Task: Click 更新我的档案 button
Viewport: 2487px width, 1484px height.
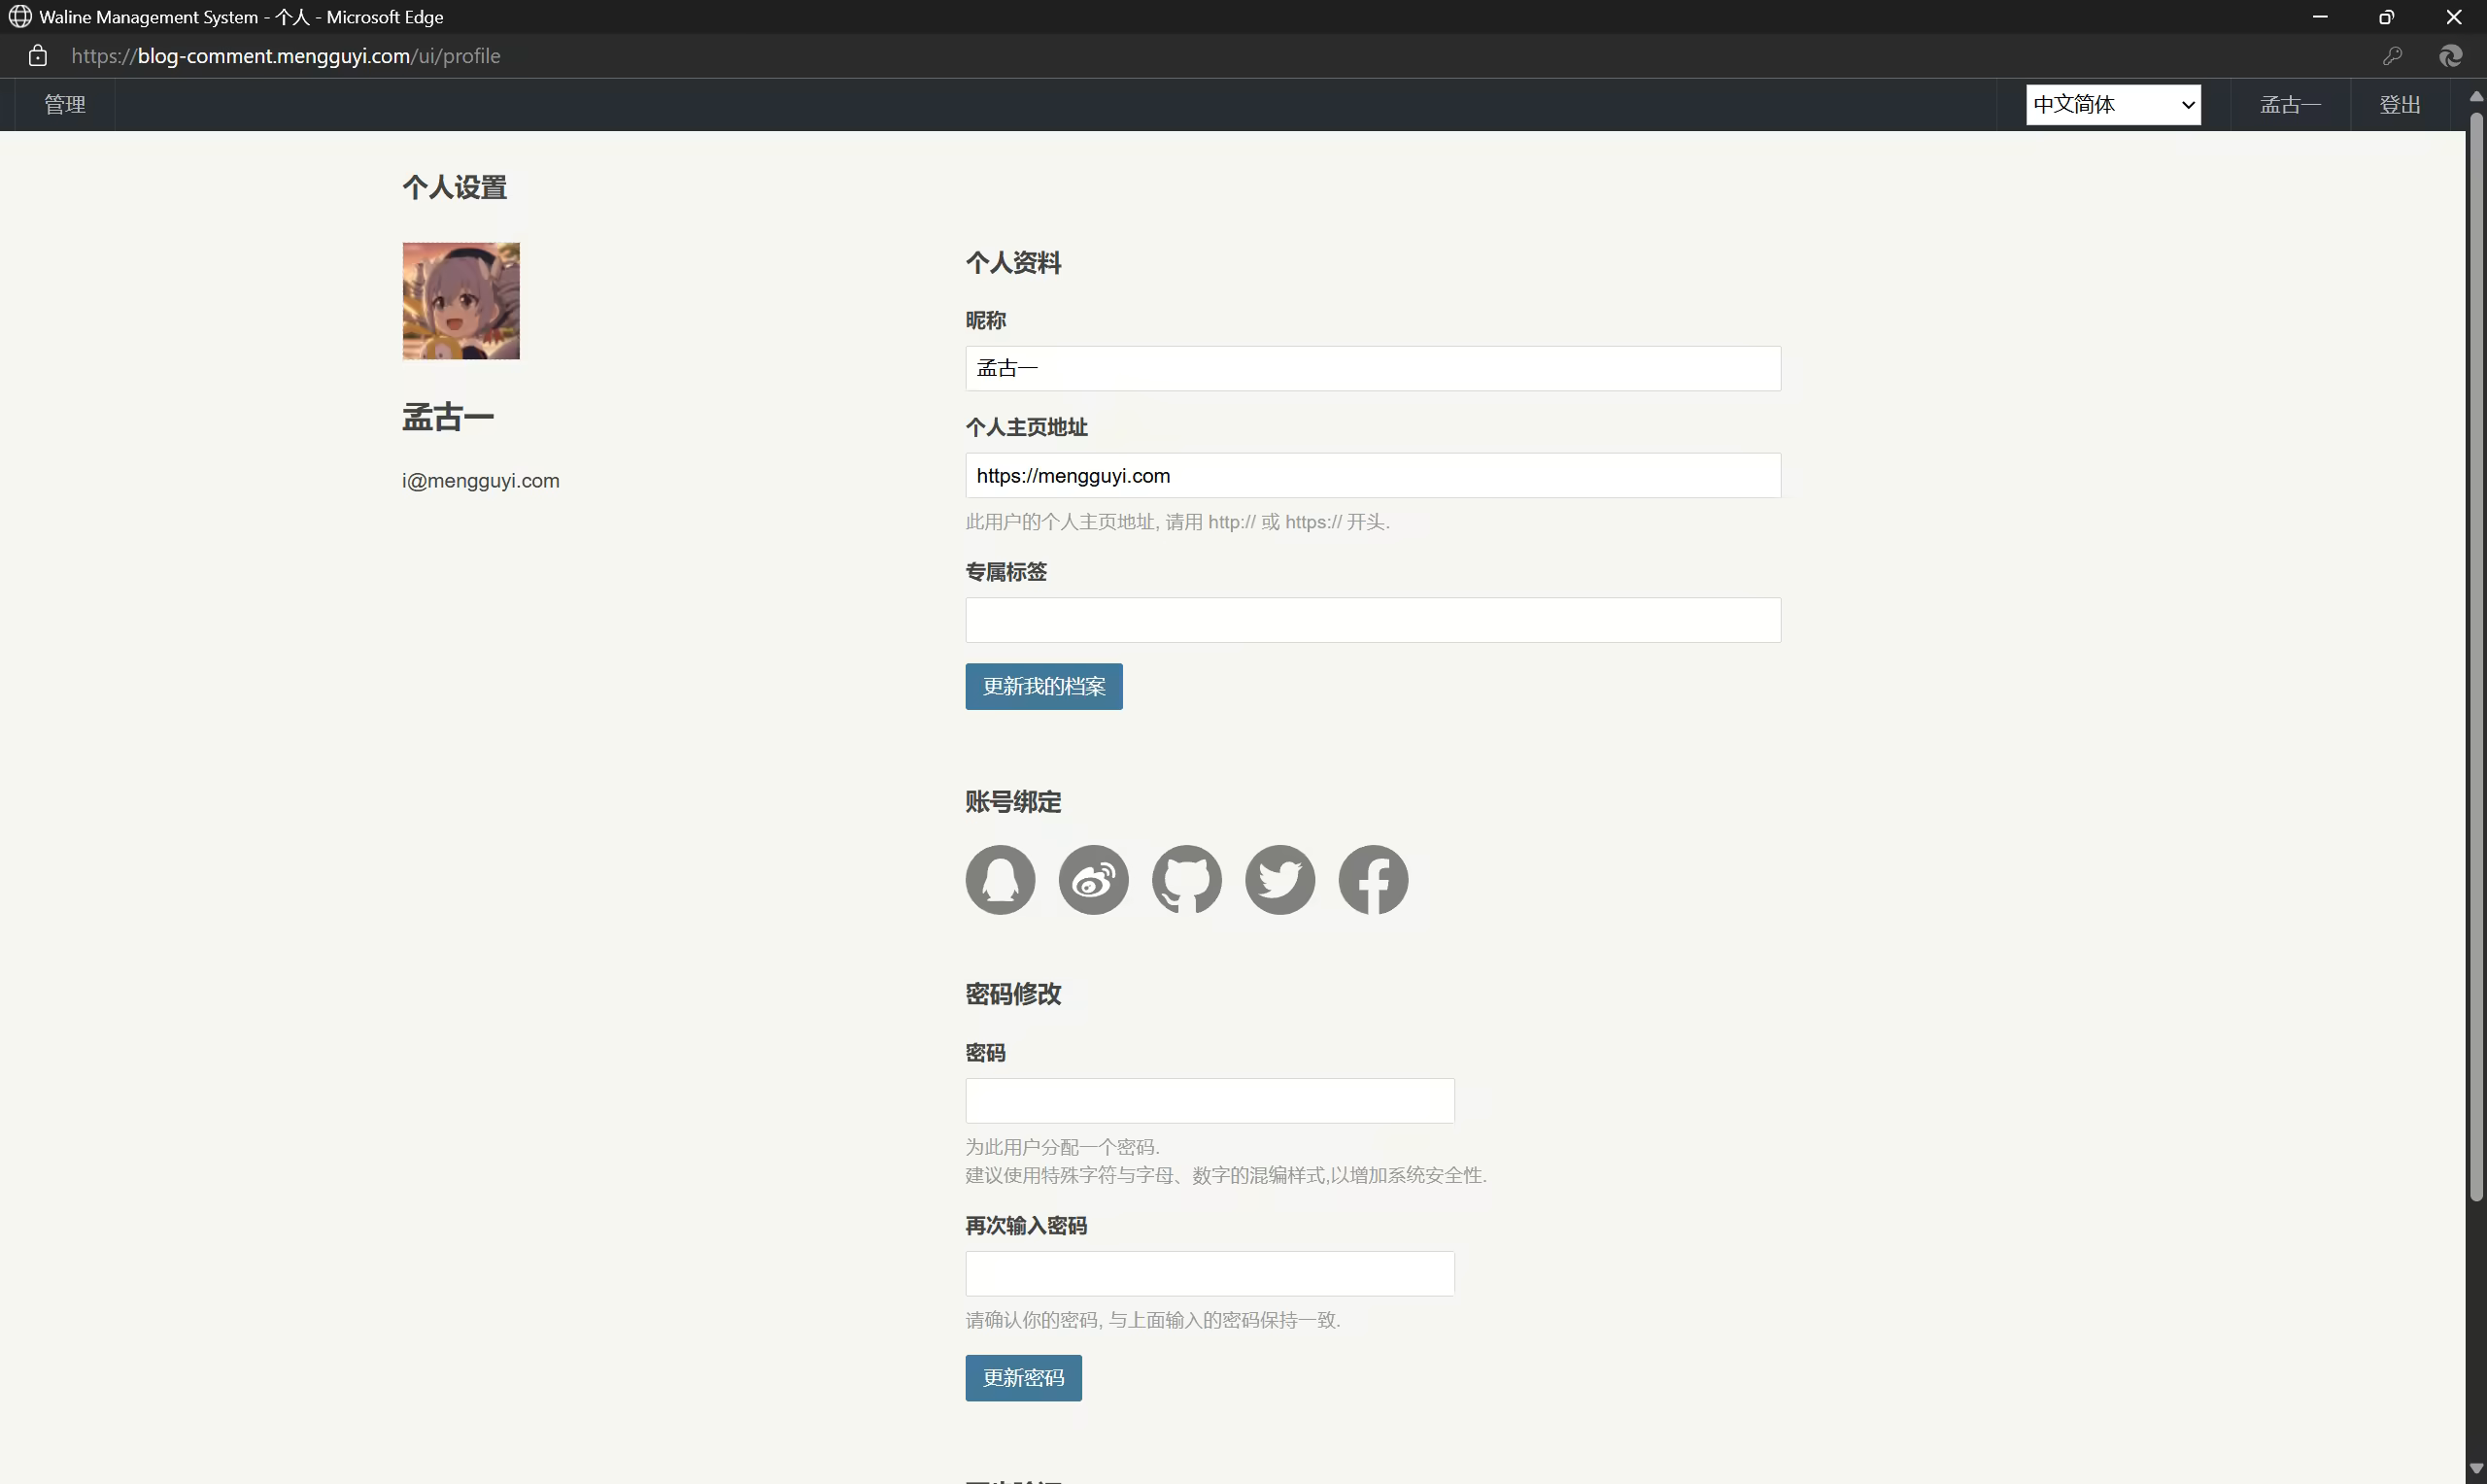Action: tap(1043, 686)
